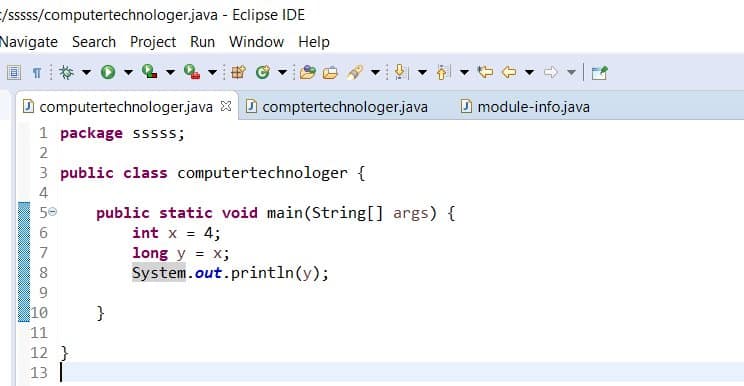
Task: Switch to the comptertechnologer.java tab
Action: coord(337,107)
